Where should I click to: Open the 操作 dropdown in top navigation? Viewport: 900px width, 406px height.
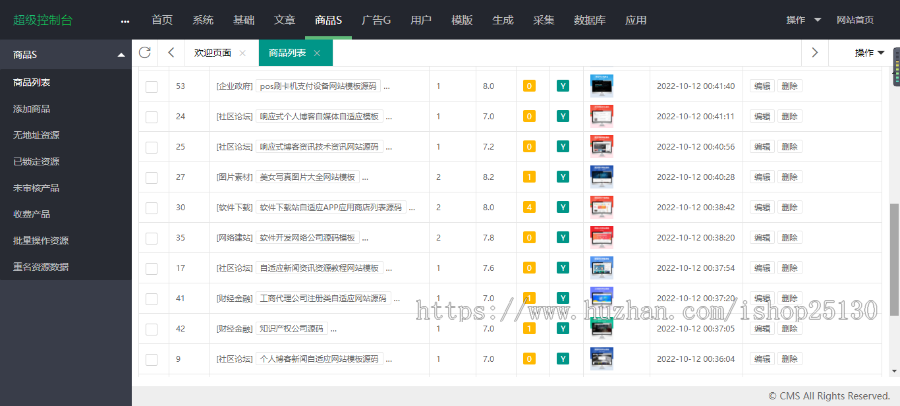point(804,20)
